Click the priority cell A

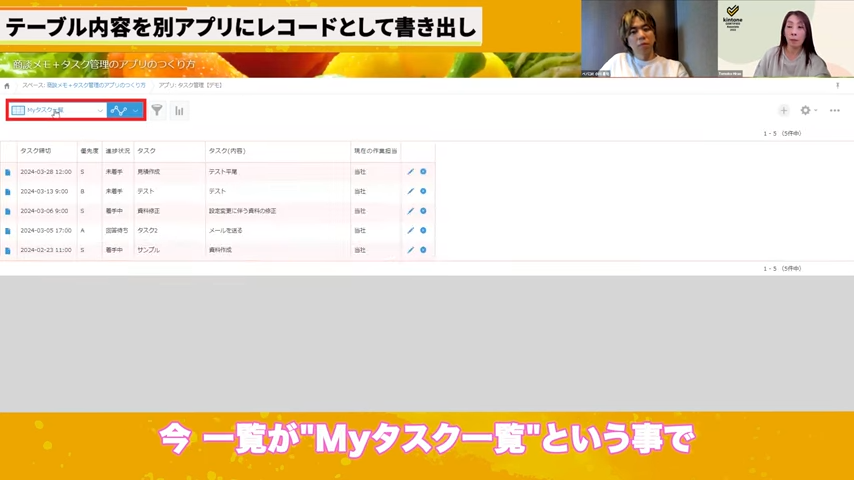pos(83,230)
